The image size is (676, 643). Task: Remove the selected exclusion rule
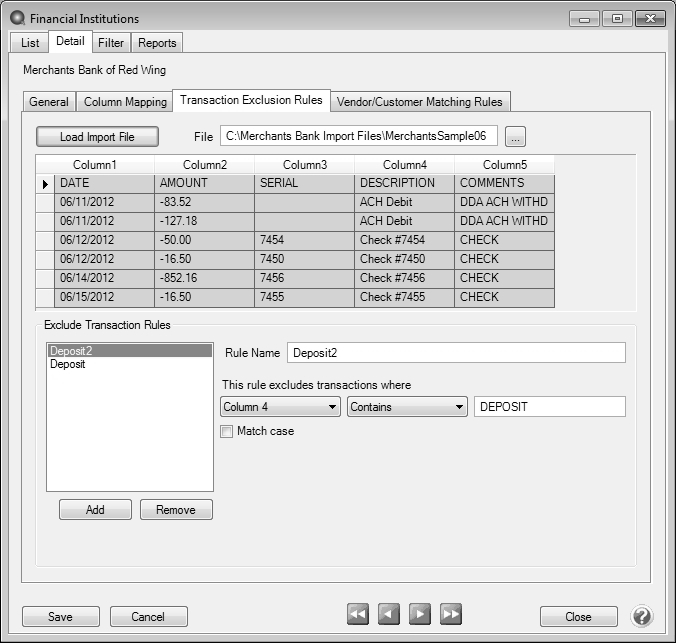click(x=176, y=509)
